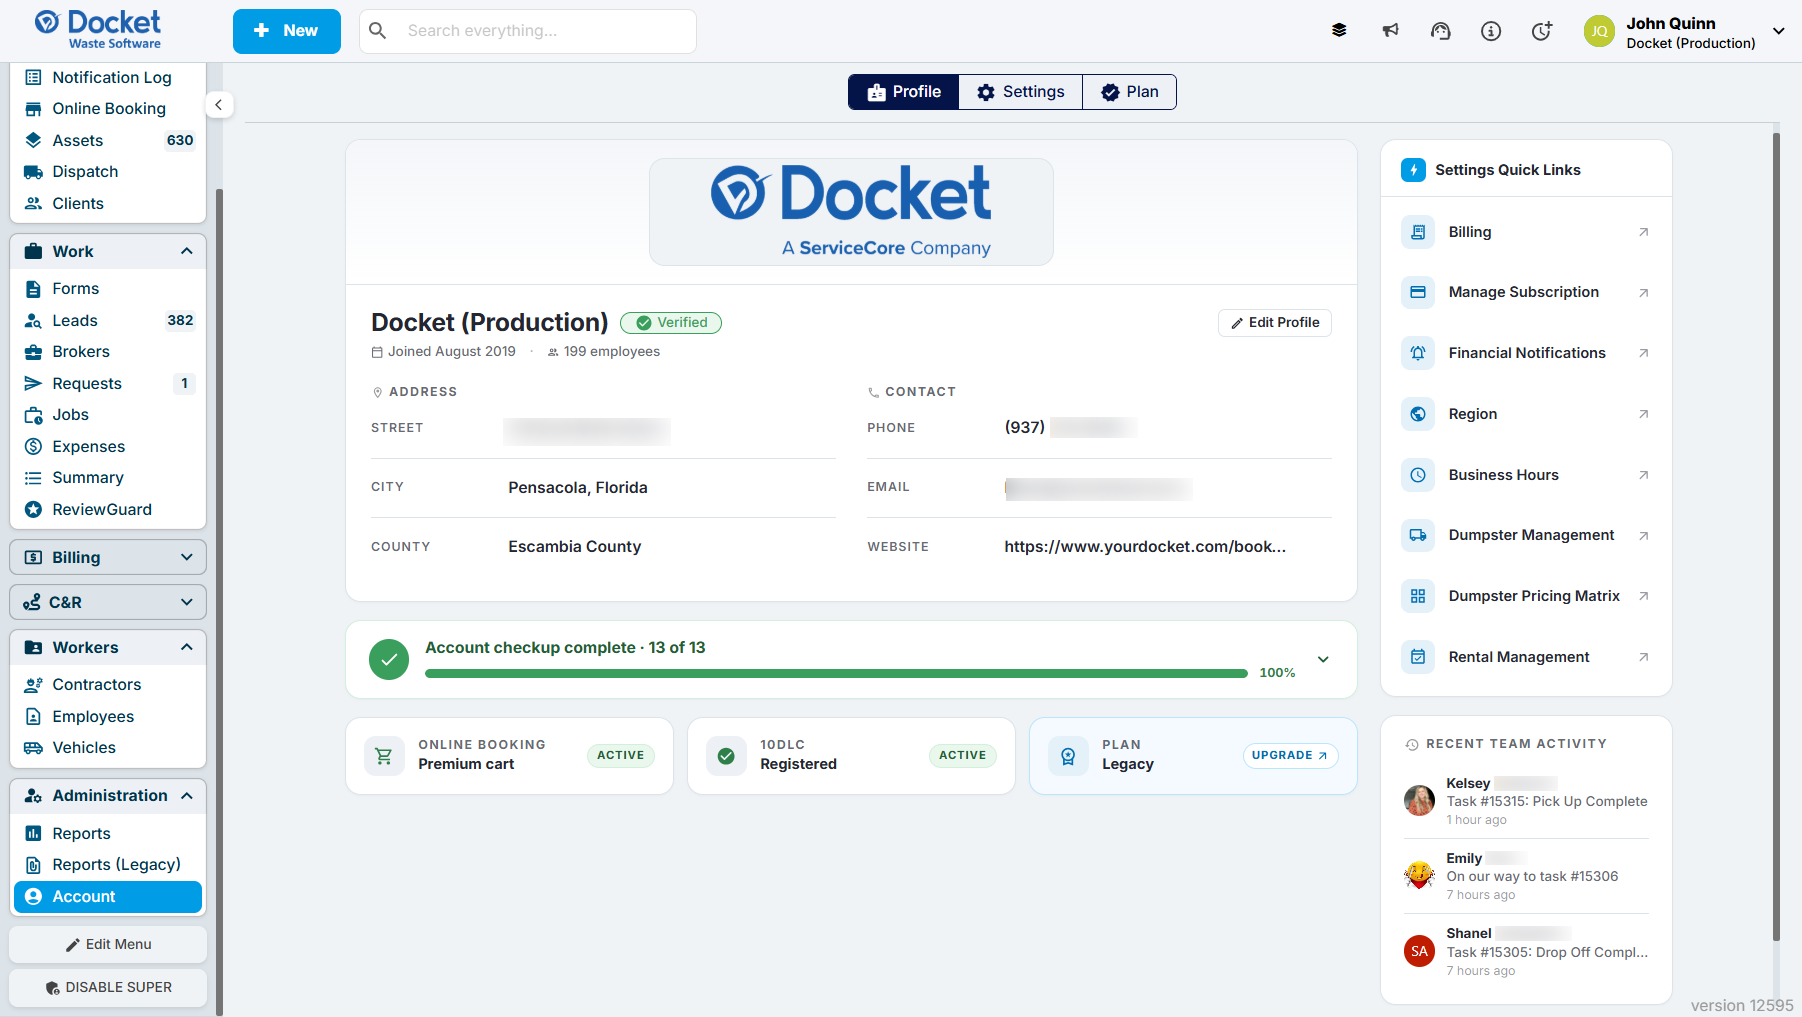Open Manage Subscription quick link arrow
This screenshot has height=1017, width=1802.
coord(1643,293)
